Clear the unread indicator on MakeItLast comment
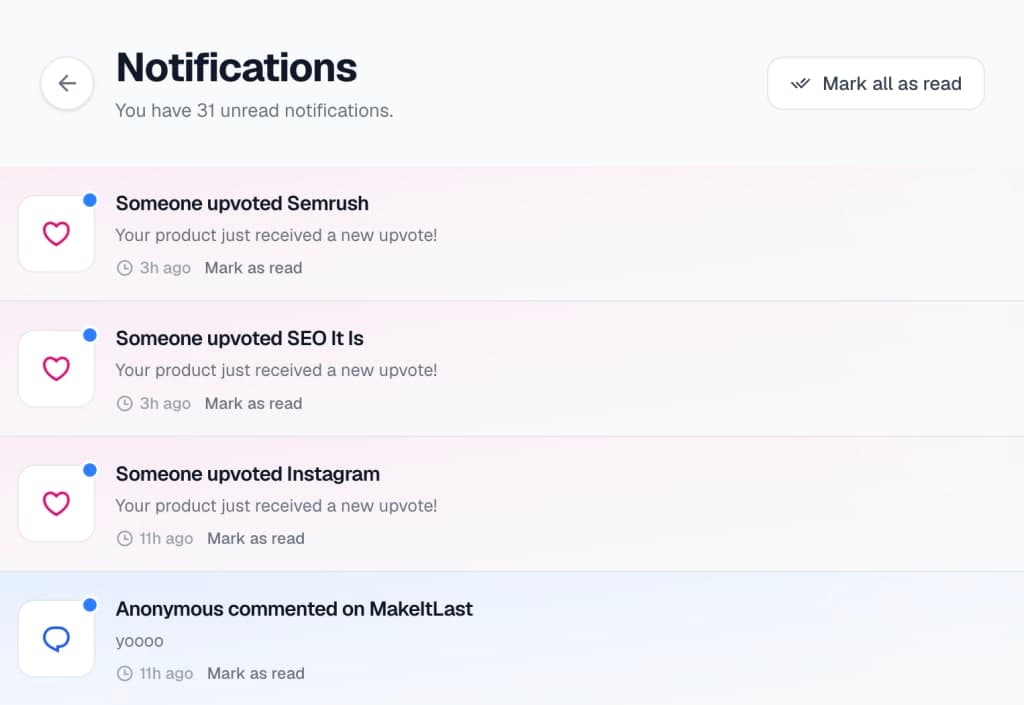The width and height of the screenshot is (1024, 705). click(91, 602)
